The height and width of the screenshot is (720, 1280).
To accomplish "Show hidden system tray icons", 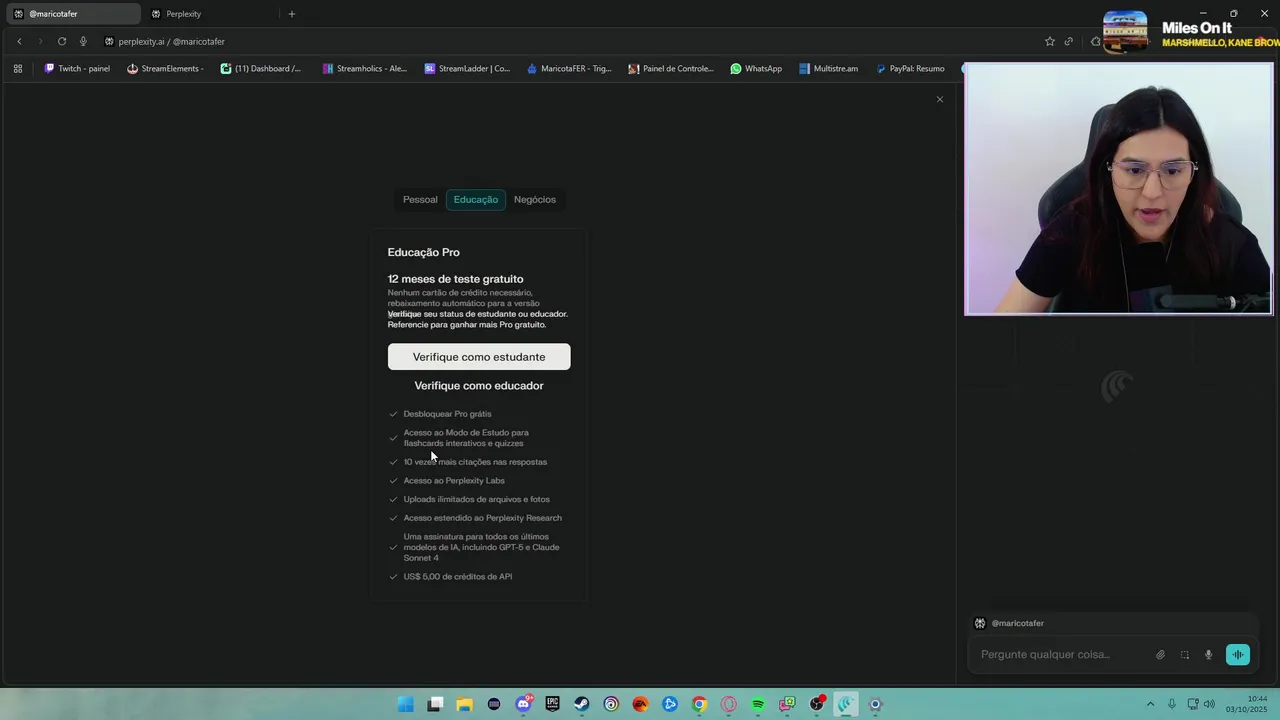I will tap(1150, 704).
